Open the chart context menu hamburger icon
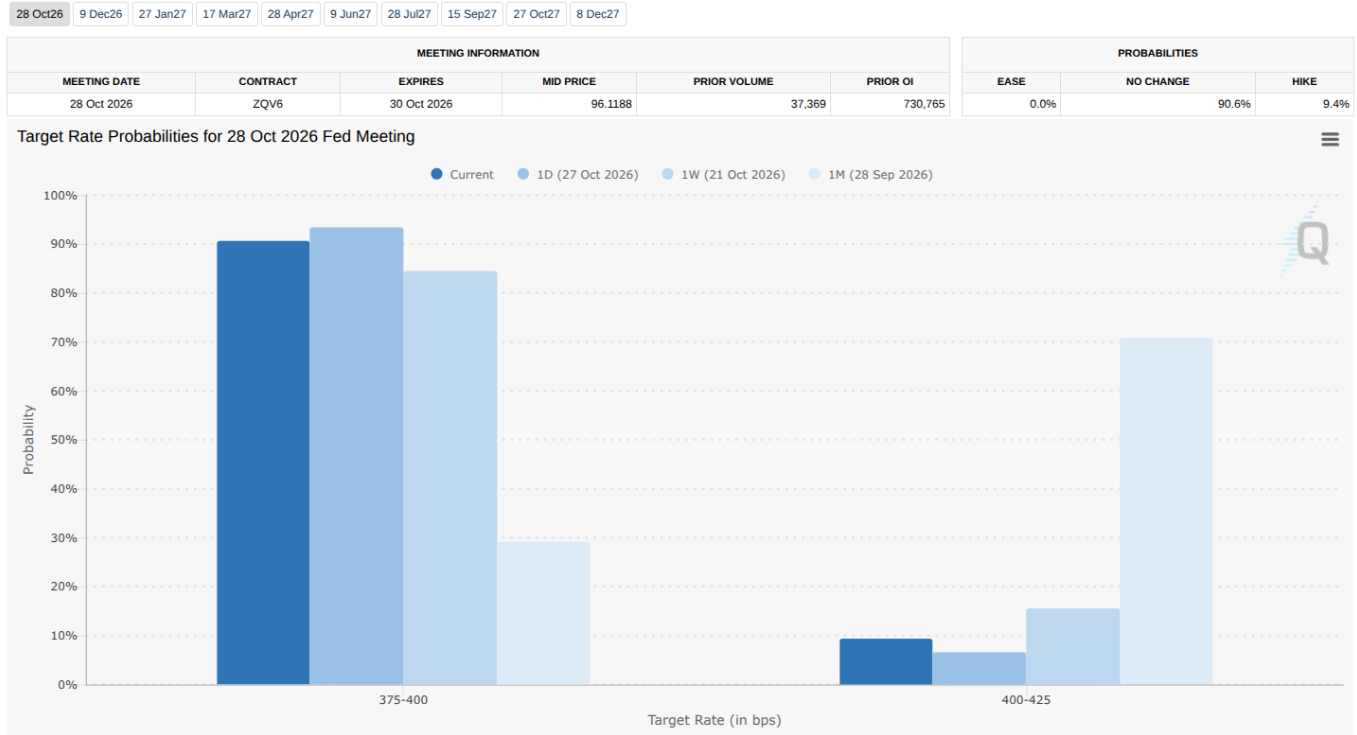The height and width of the screenshot is (735, 1357). coord(1330,140)
